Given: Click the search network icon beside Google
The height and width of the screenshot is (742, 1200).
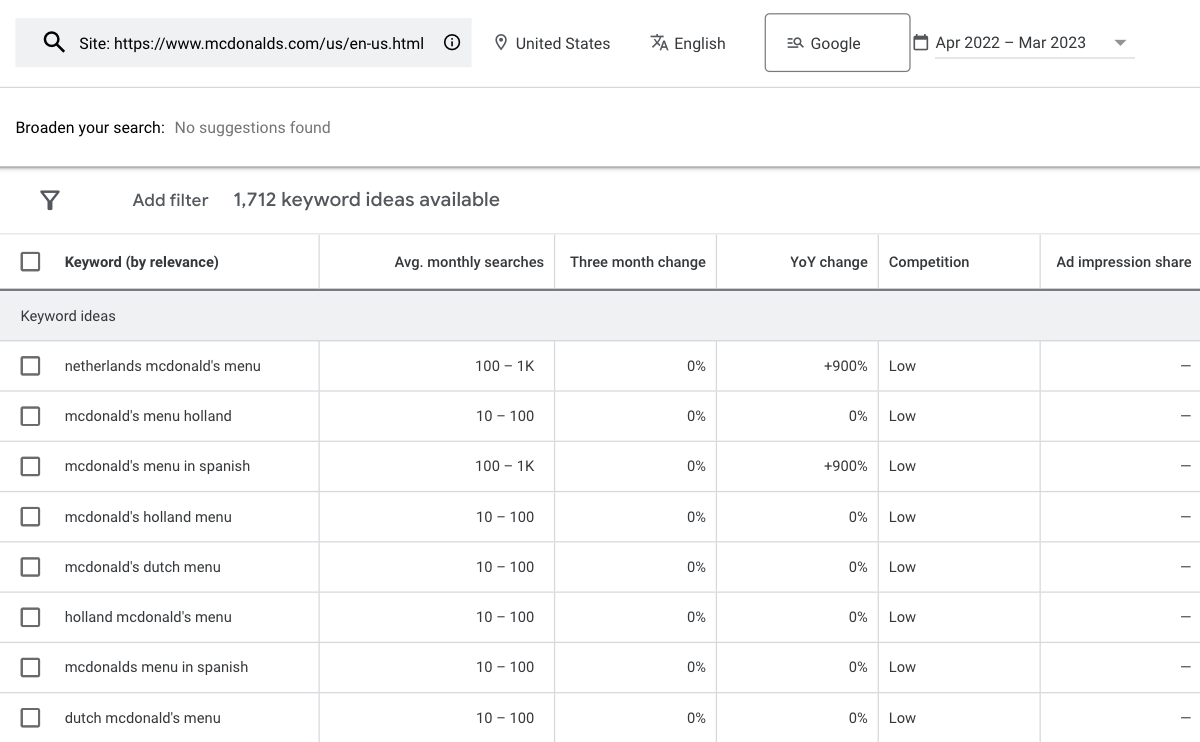Looking at the screenshot, I should click(x=795, y=43).
